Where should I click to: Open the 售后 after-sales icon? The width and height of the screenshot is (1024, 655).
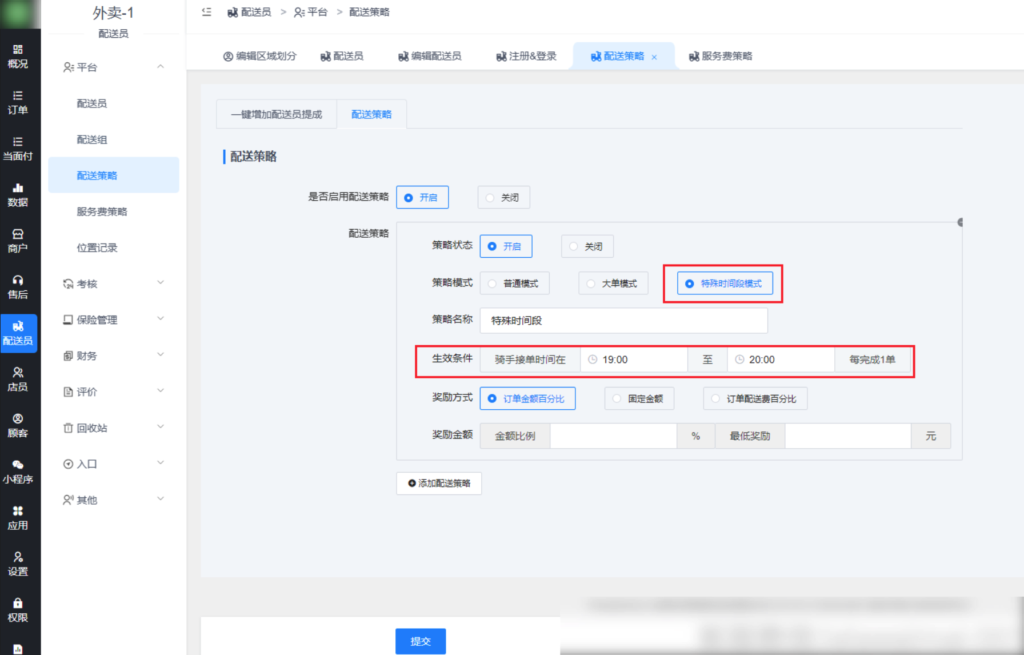17,285
